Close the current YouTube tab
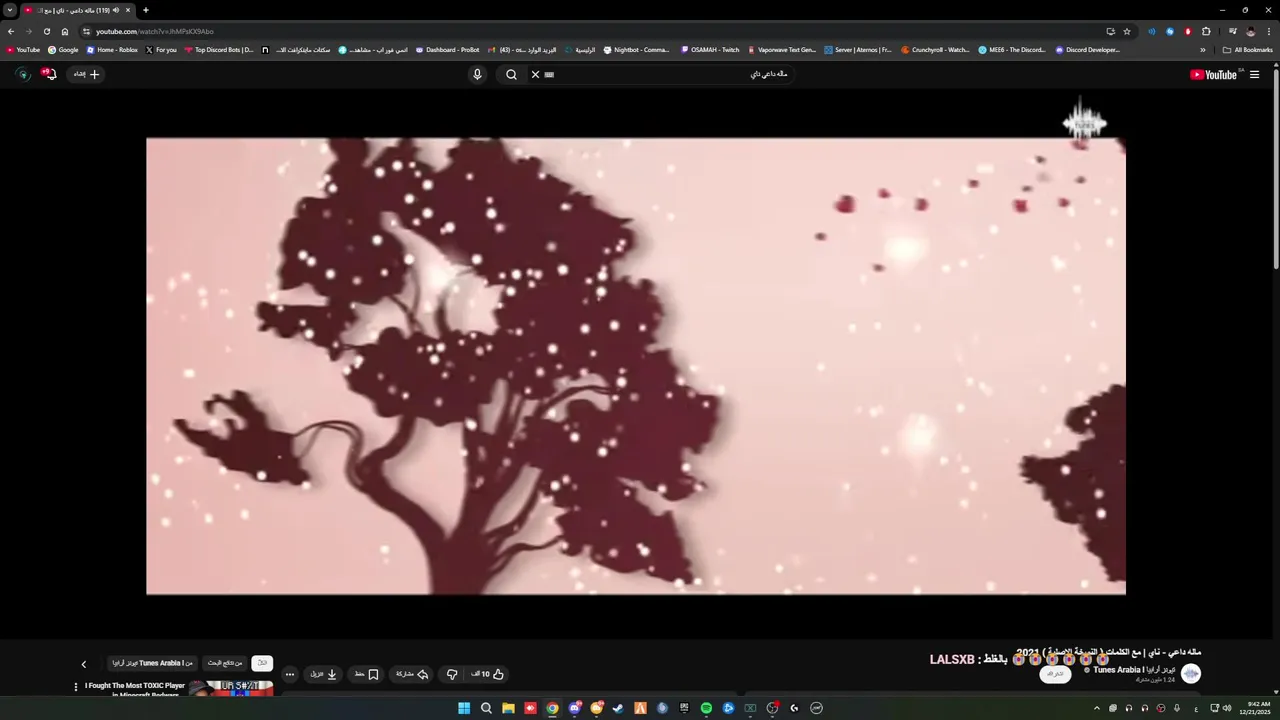1280x720 pixels. [x=128, y=10]
